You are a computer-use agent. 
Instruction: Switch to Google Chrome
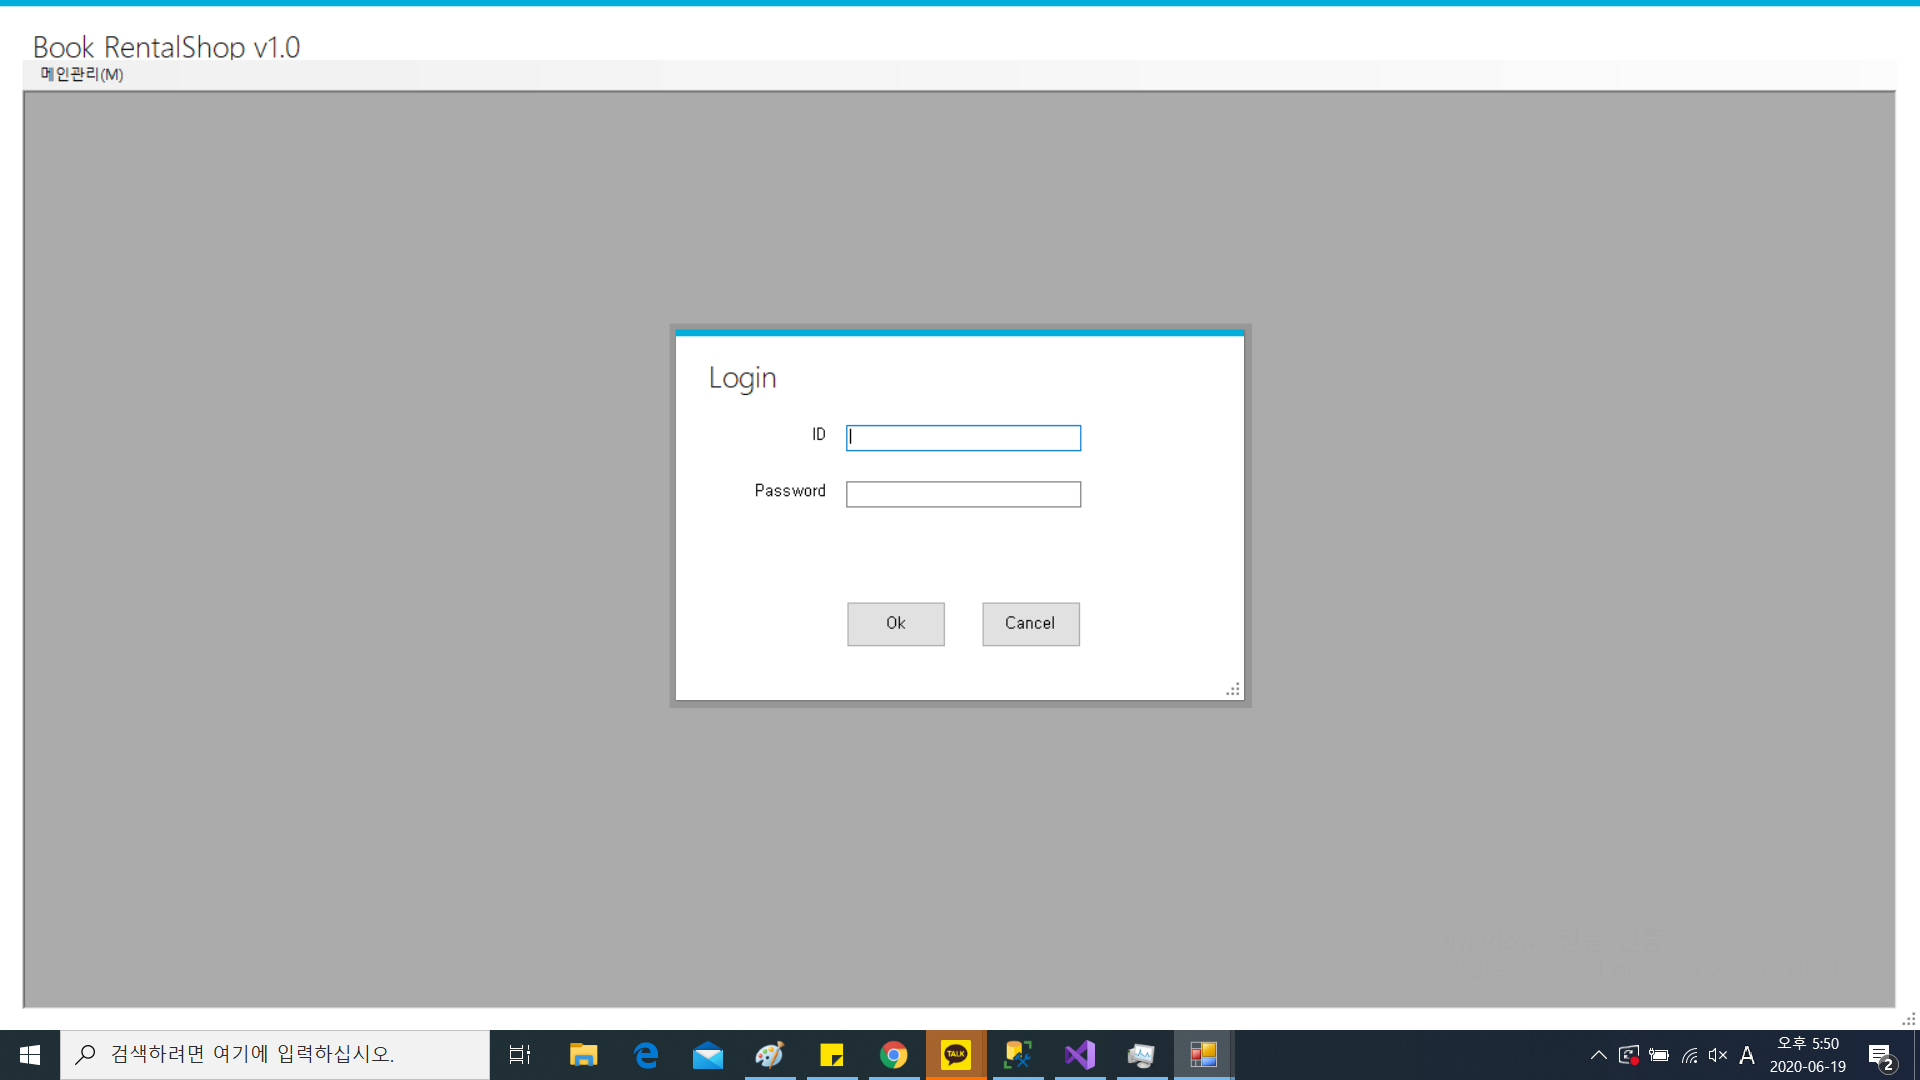[x=894, y=1055]
